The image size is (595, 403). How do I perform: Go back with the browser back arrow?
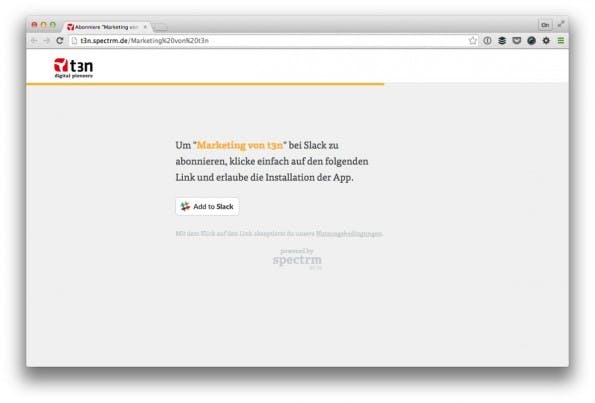34,41
